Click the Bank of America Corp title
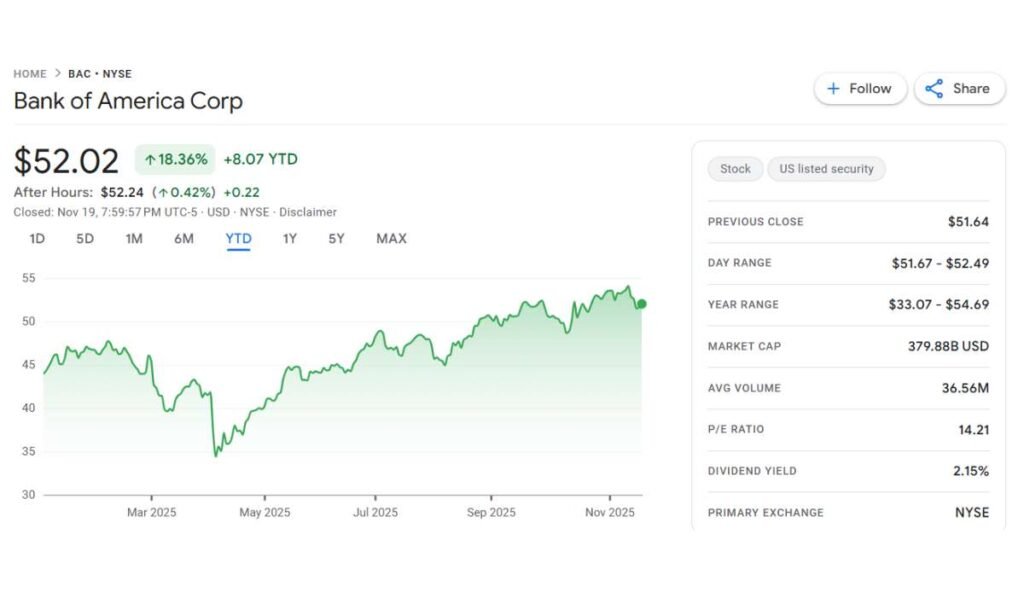This screenshot has height=614, width=1024. pyautogui.click(x=128, y=101)
